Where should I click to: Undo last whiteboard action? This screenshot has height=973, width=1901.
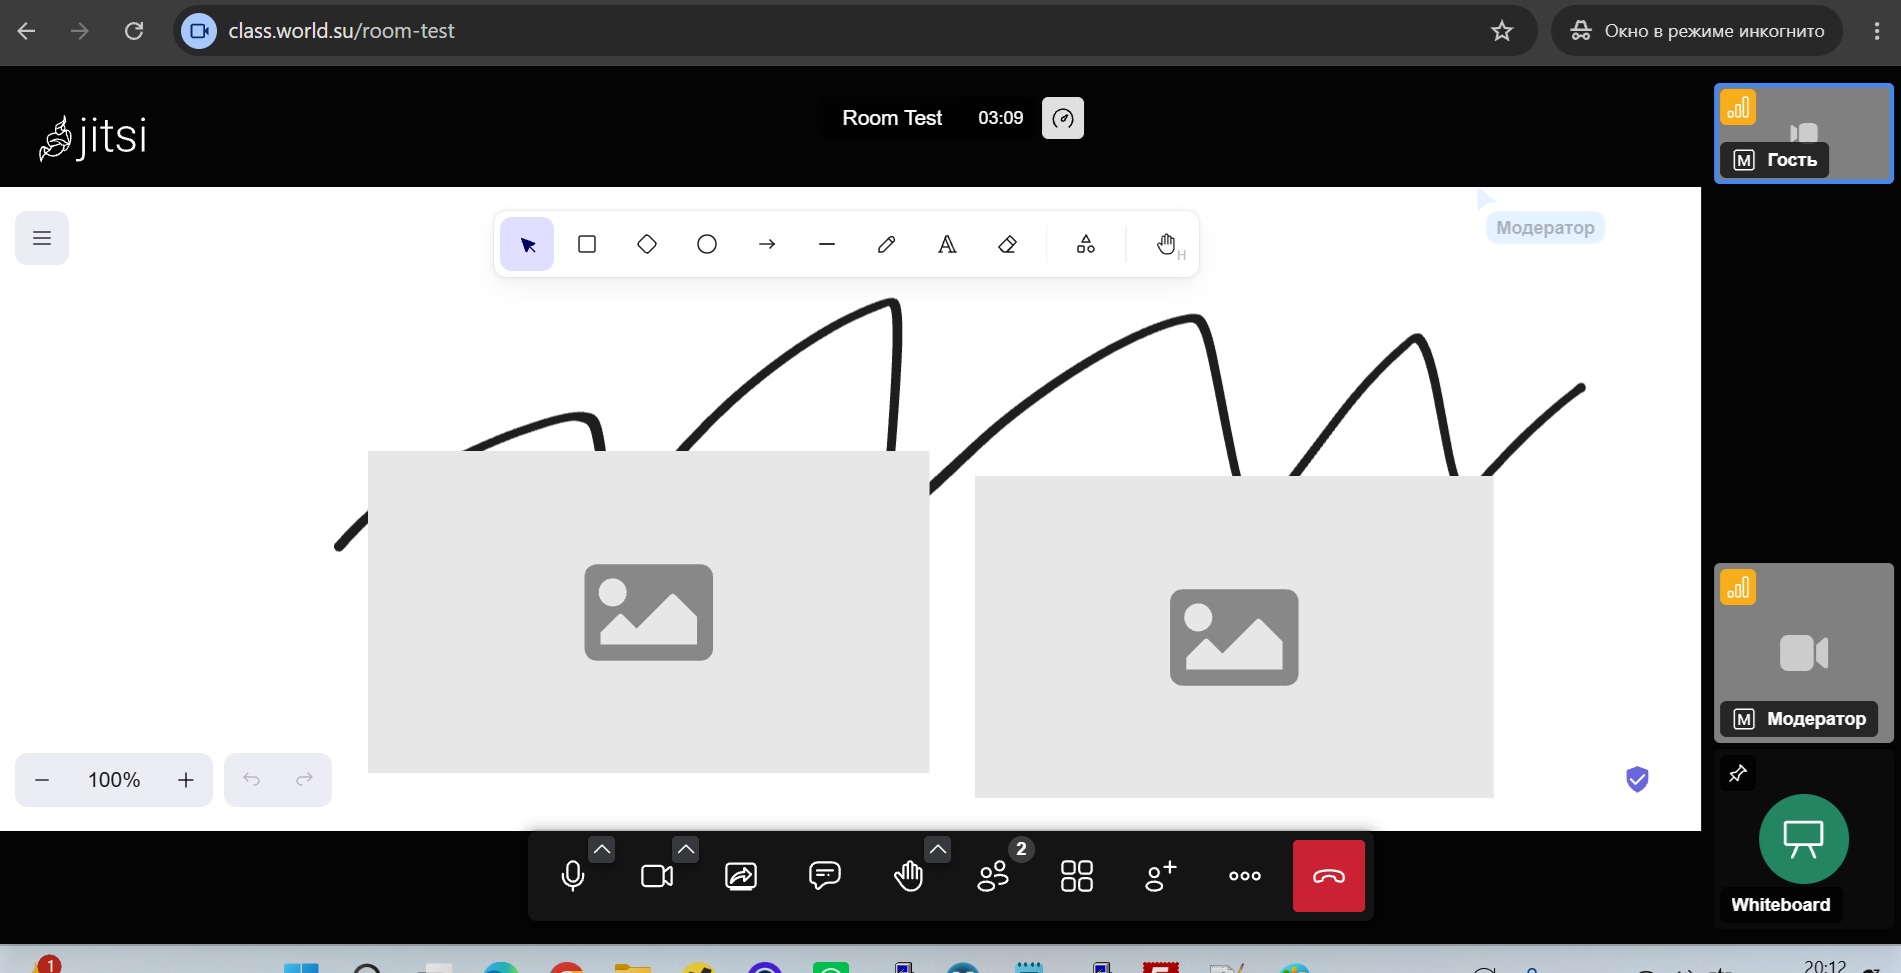pyautogui.click(x=252, y=780)
